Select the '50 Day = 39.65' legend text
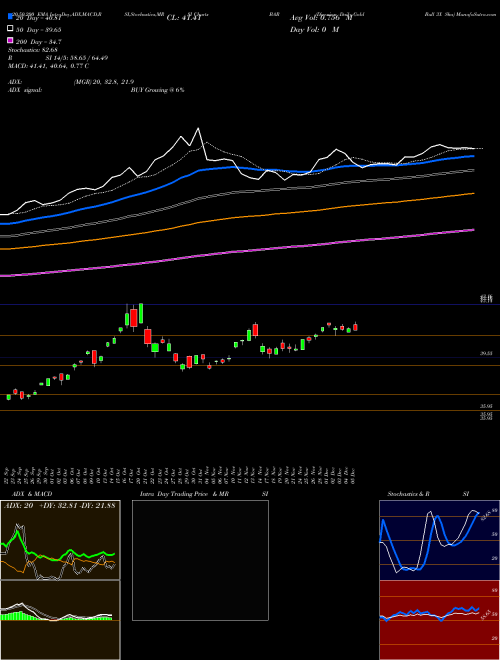The height and width of the screenshot is (660, 500). (x=38, y=29)
